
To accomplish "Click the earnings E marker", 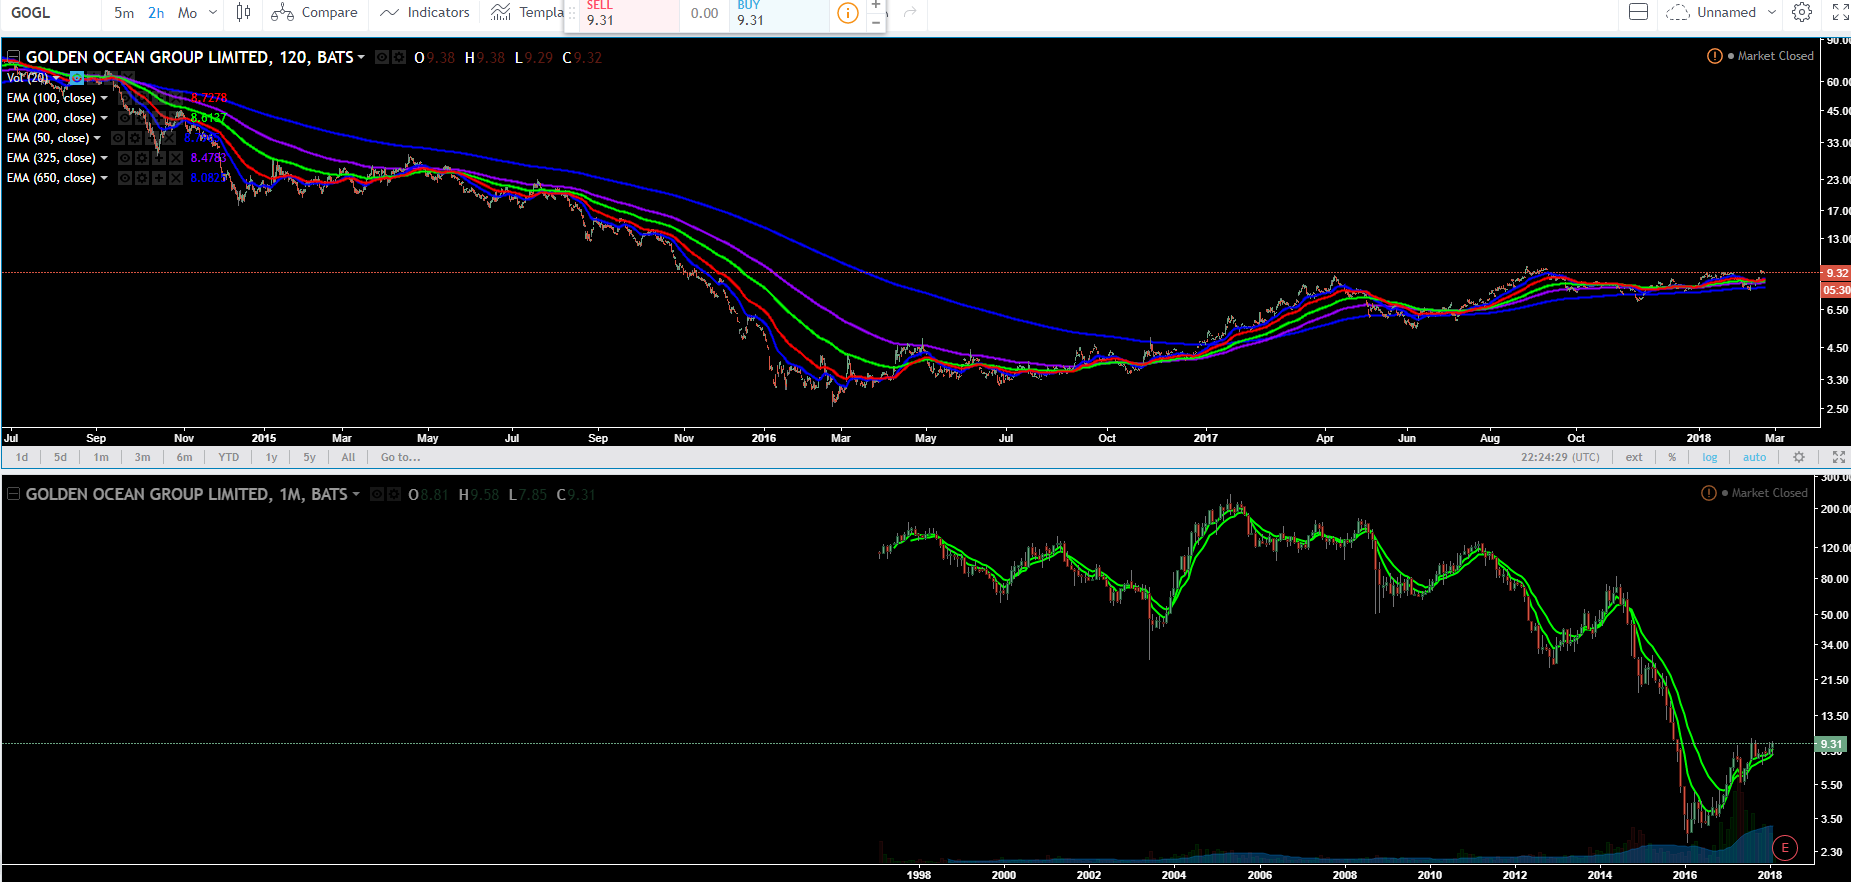I will [x=1785, y=848].
